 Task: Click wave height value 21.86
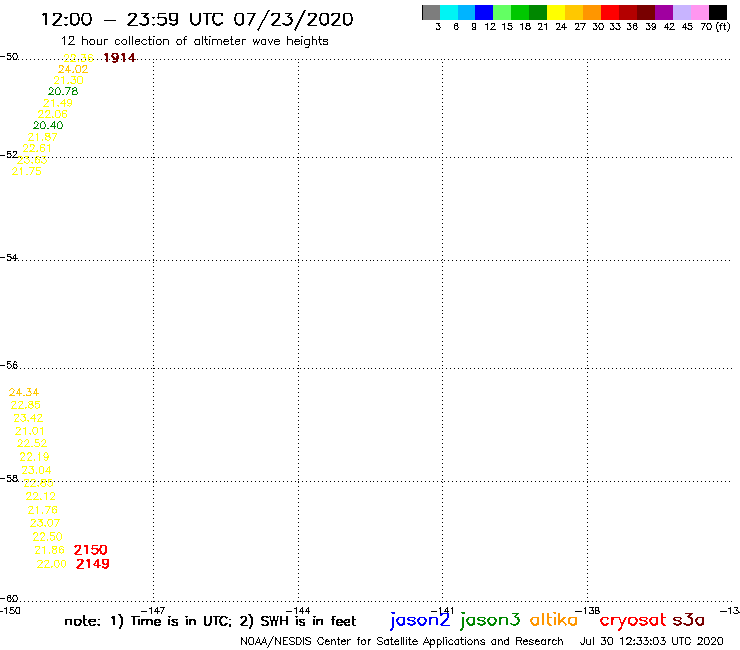[x=50, y=550]
